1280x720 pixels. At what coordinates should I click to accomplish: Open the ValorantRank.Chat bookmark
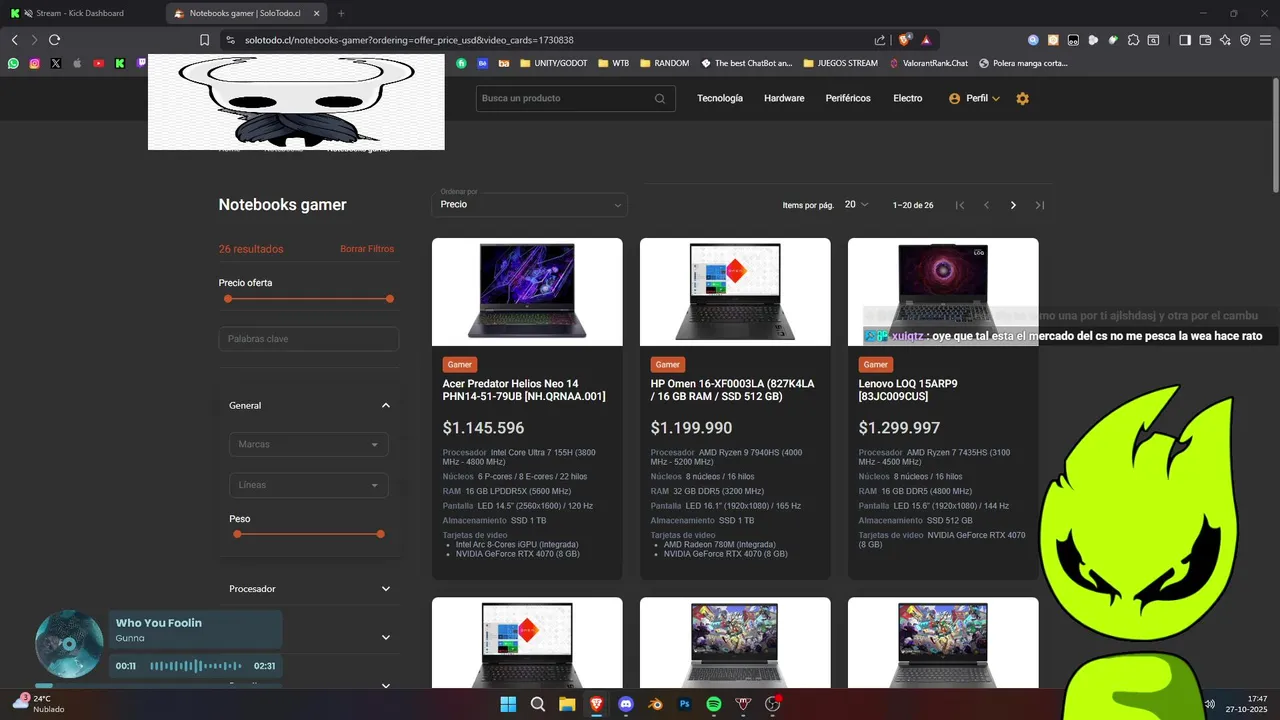point(928,63)
